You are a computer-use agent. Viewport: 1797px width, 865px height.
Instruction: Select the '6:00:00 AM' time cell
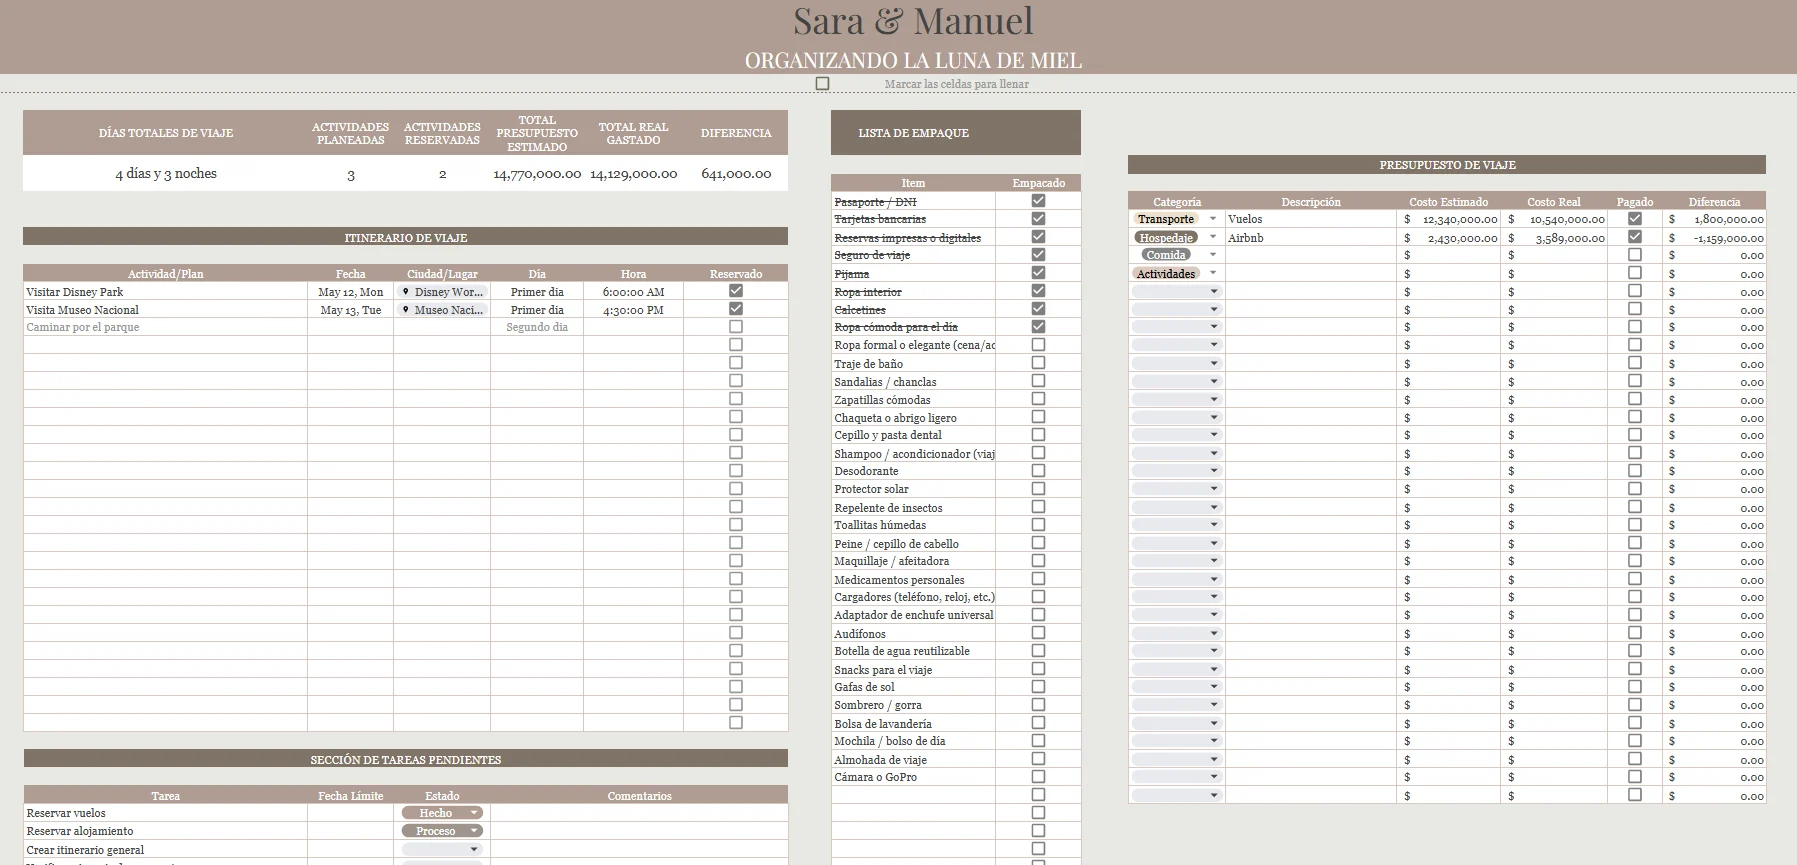tap(633, 292)
